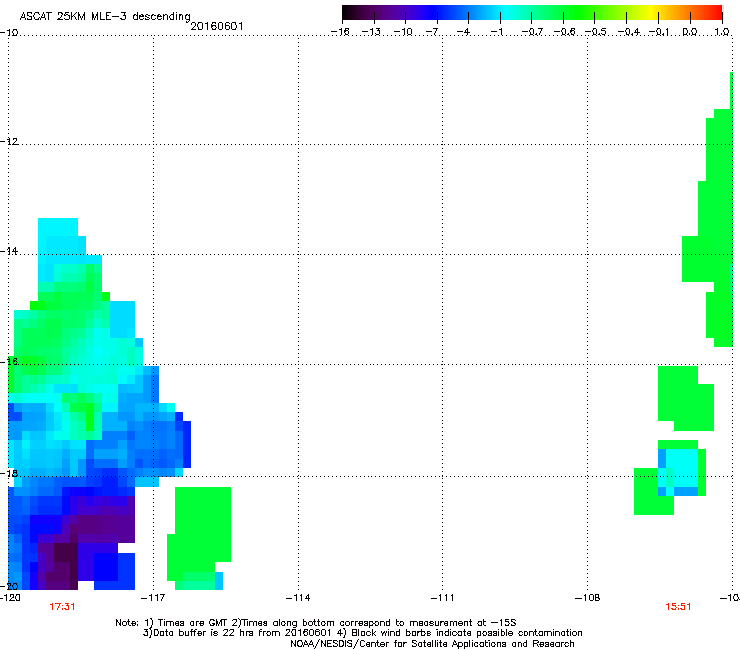Click the longitude axis label -108

coord(588,598)
